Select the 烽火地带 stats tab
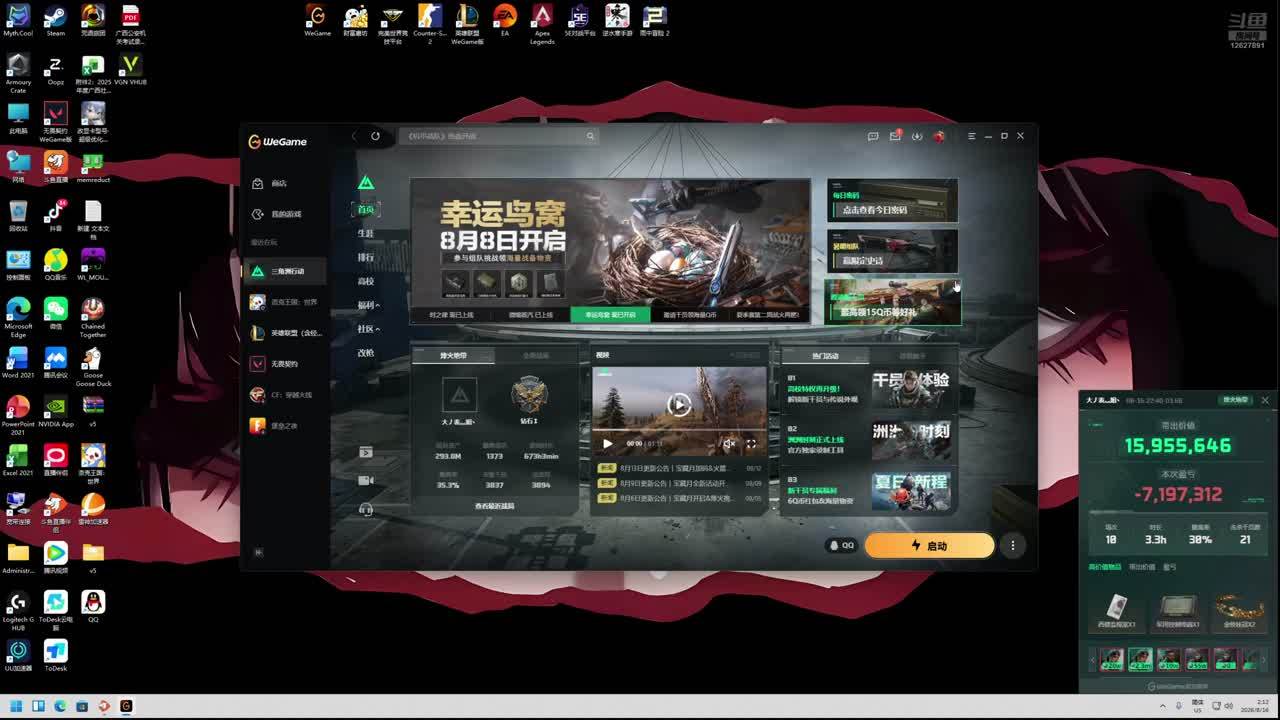1280x720 pixels. (x=453, y=356)
